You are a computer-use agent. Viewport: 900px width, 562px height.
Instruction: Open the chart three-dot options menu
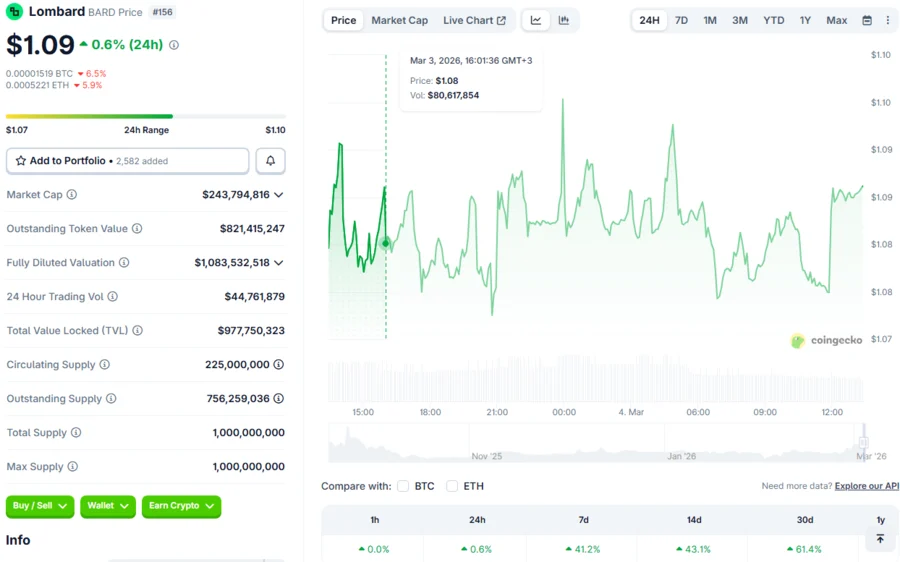point(887,20)
